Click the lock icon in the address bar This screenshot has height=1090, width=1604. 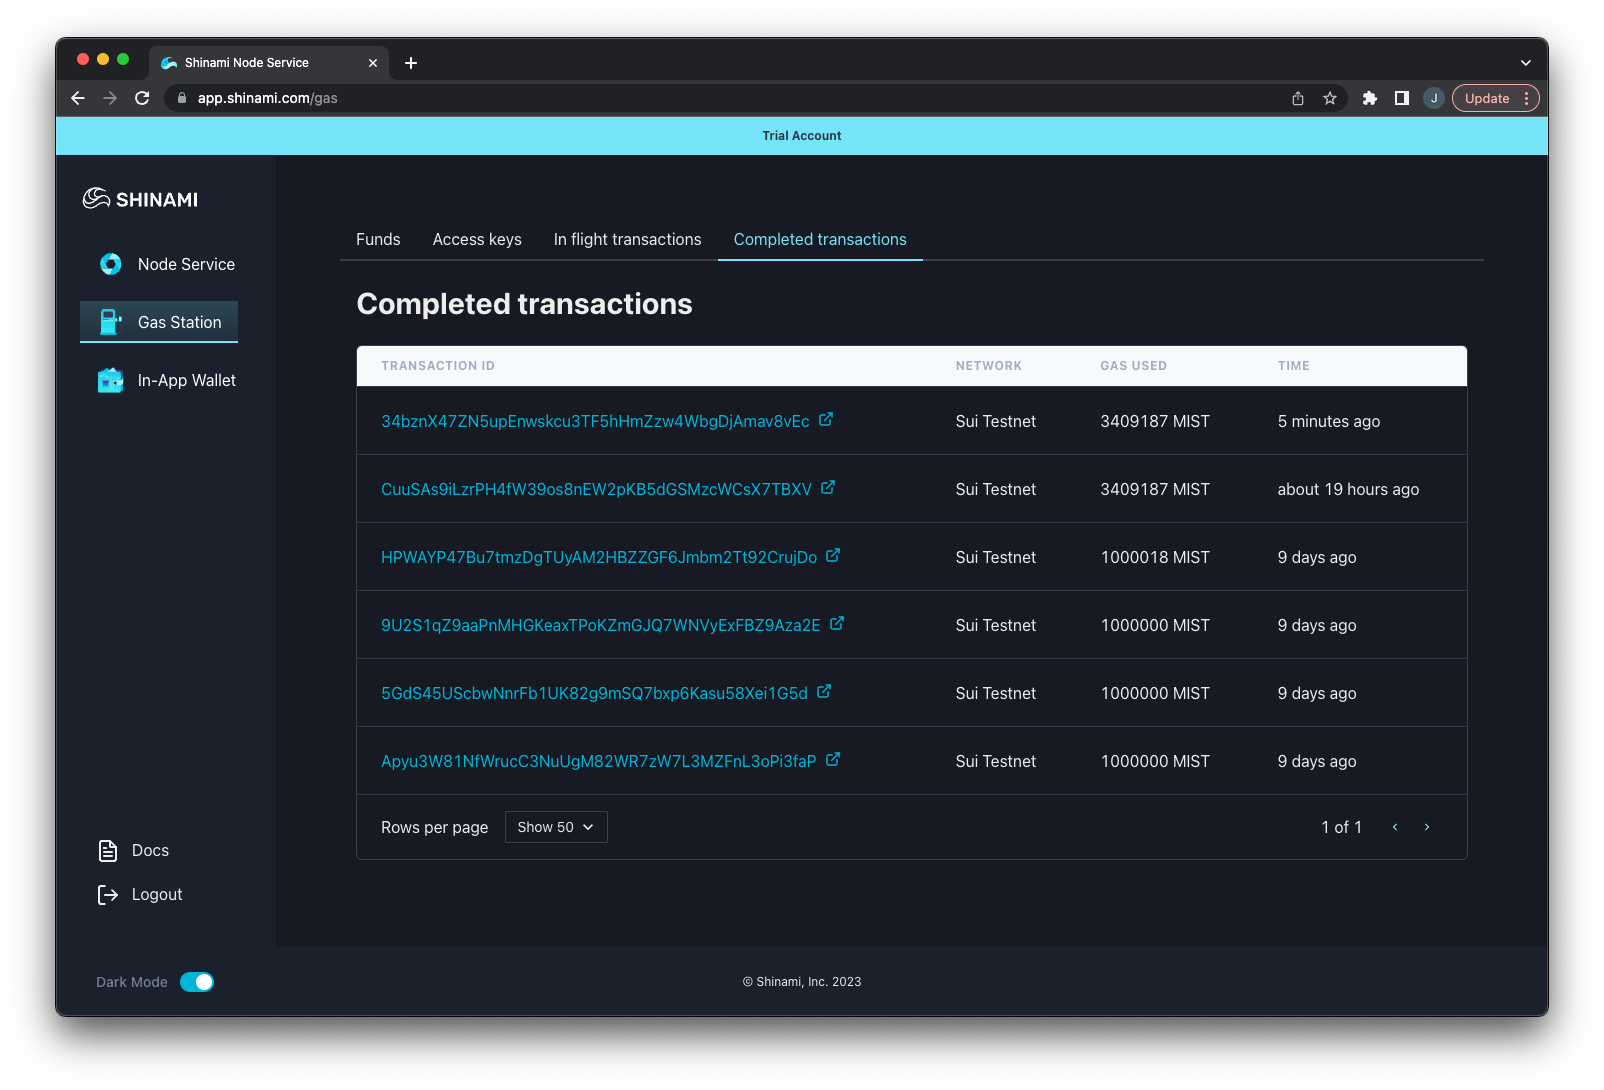(x=182, y=98)
